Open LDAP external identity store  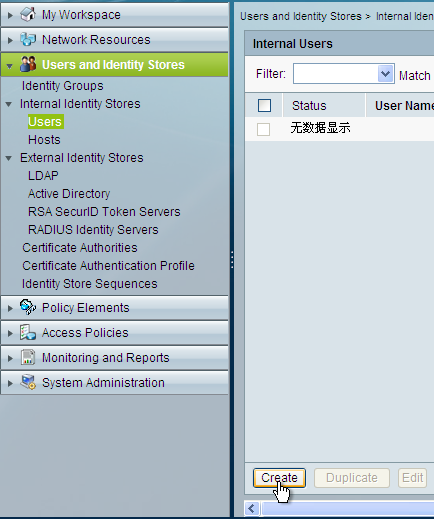click(43, 176)
